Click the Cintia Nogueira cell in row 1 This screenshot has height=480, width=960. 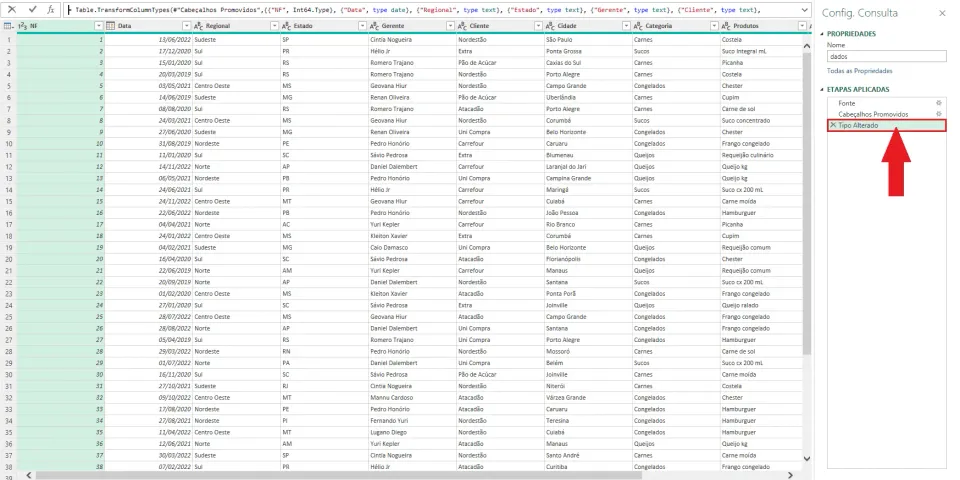(x=413, y=40)
